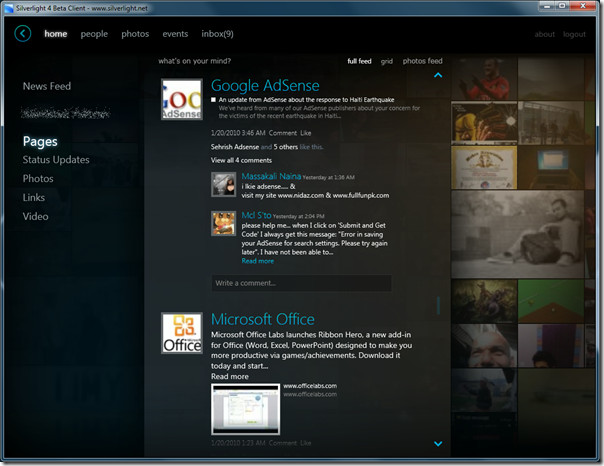Select the full feed view

click(x=359, y=61)
